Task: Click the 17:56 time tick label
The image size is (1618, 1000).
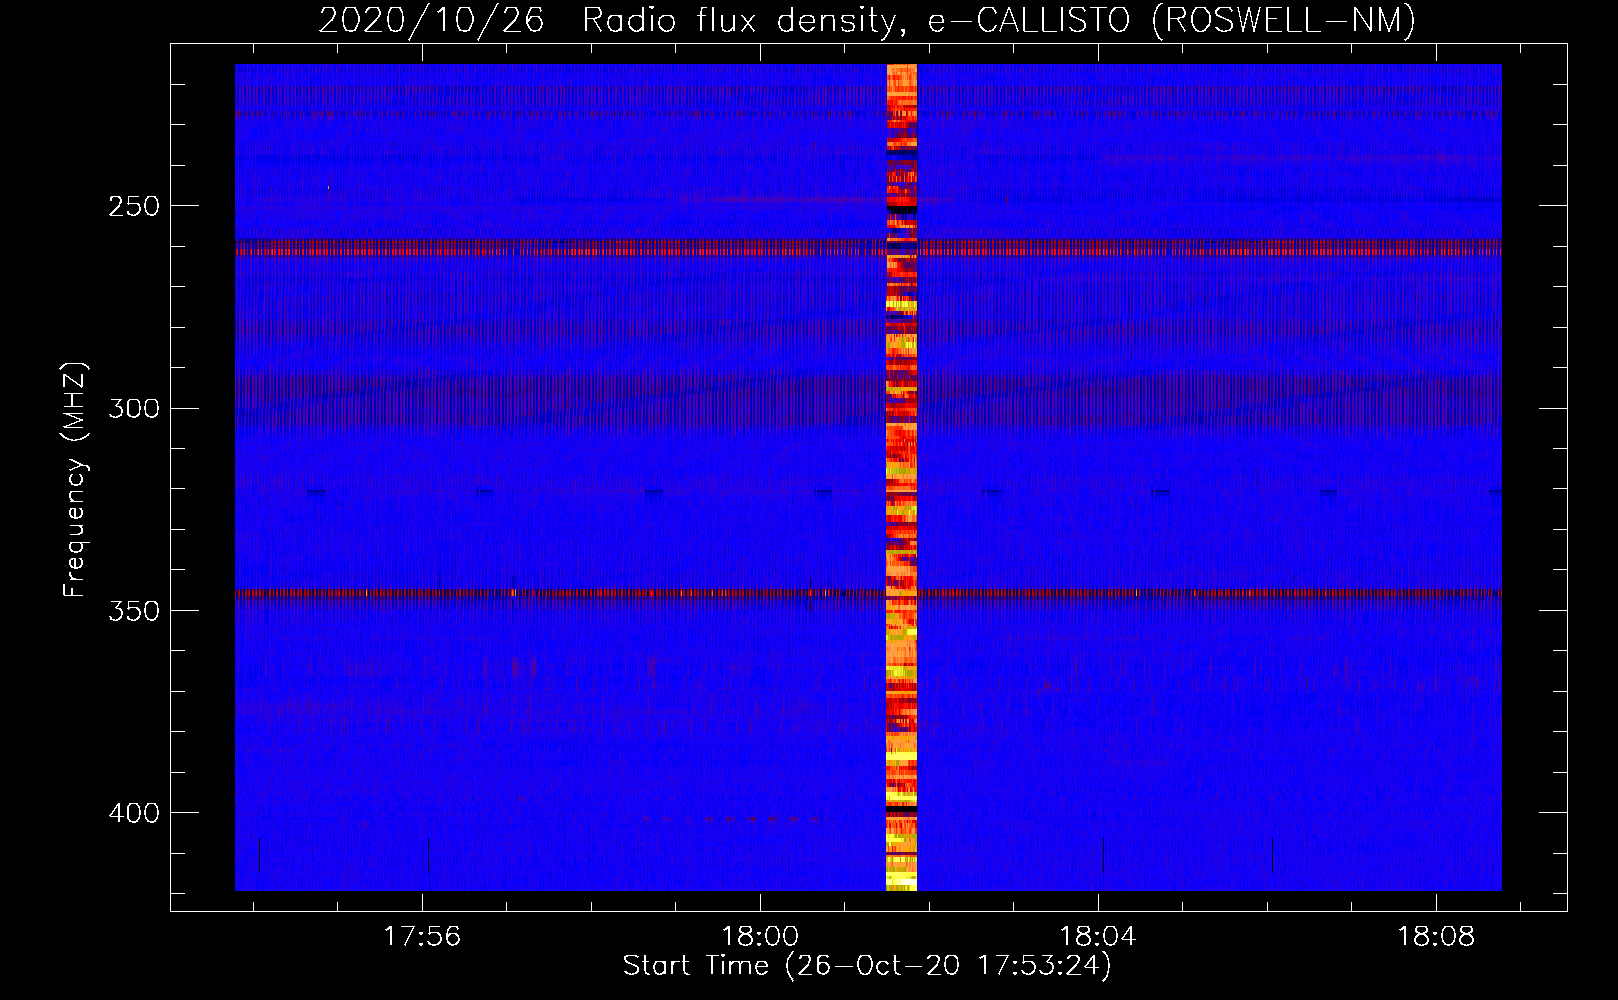Action: (422, 937)
